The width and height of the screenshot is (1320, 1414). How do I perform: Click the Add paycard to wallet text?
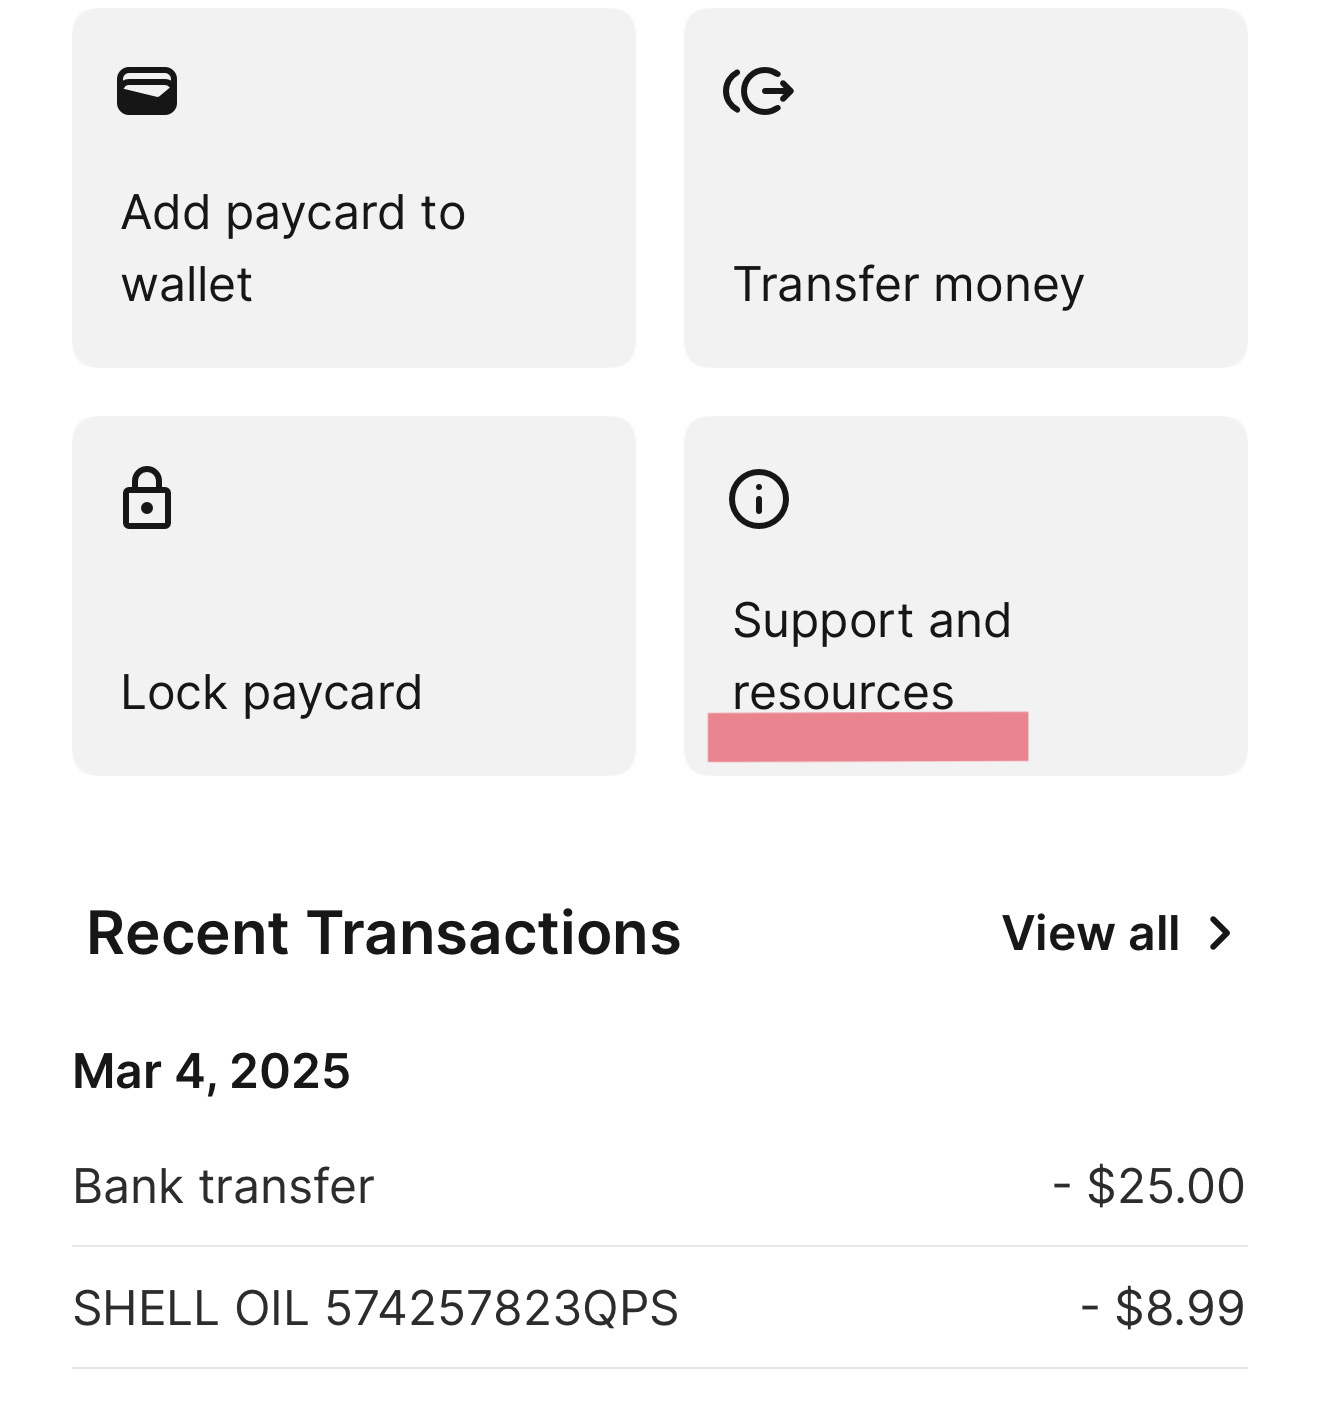coord(293,248)
